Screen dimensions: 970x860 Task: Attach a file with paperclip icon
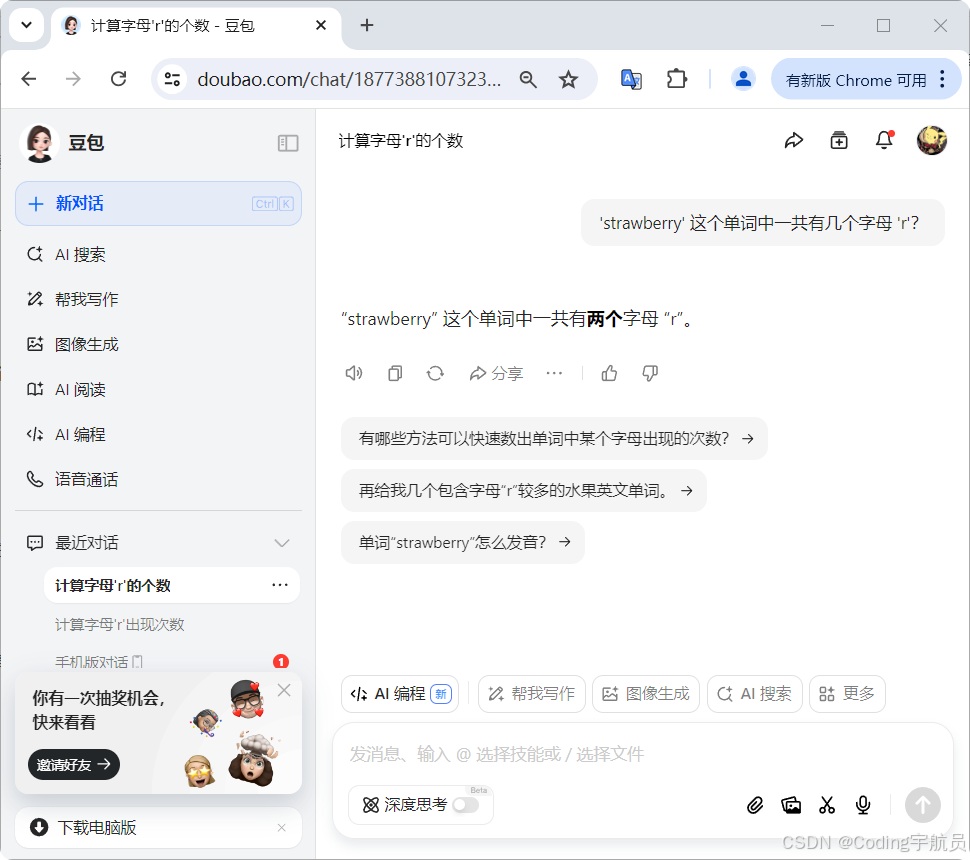755,805
